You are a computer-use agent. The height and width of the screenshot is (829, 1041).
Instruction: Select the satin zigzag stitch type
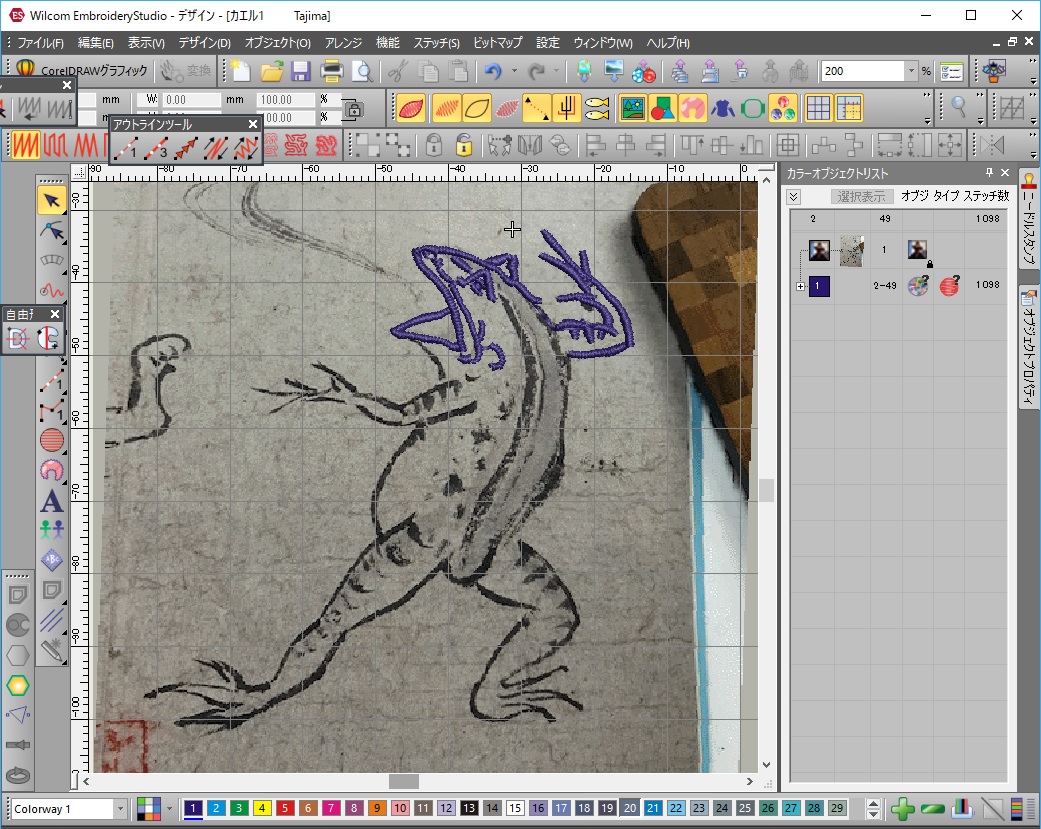25,145
